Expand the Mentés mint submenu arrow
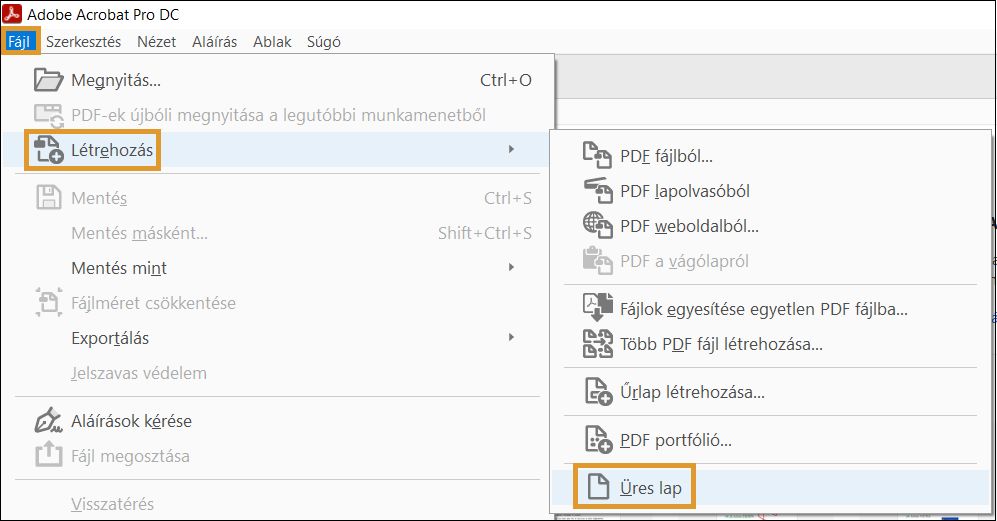 (x=511, y=267)
